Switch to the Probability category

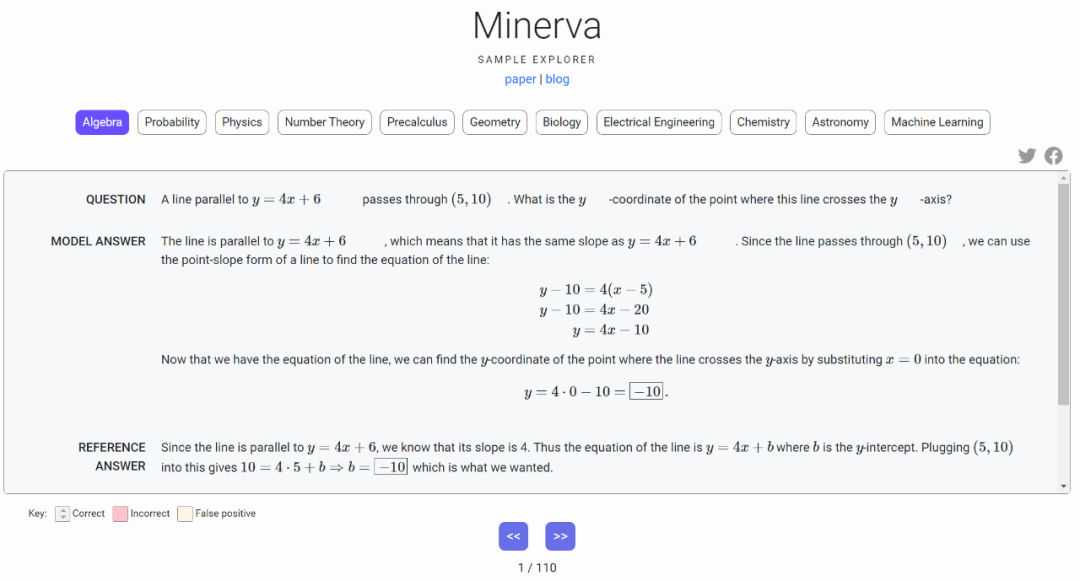click(172, 122)
